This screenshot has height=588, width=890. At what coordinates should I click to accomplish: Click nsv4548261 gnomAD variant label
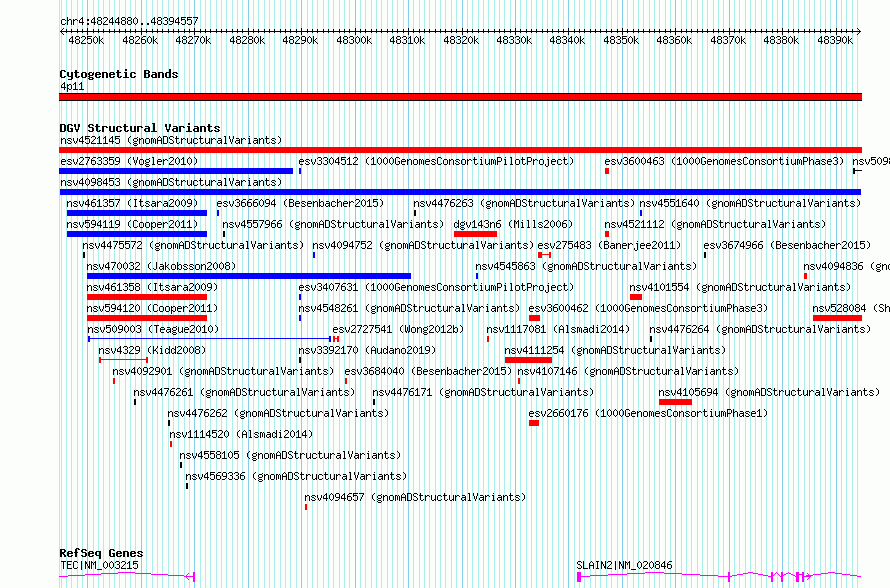409,308
